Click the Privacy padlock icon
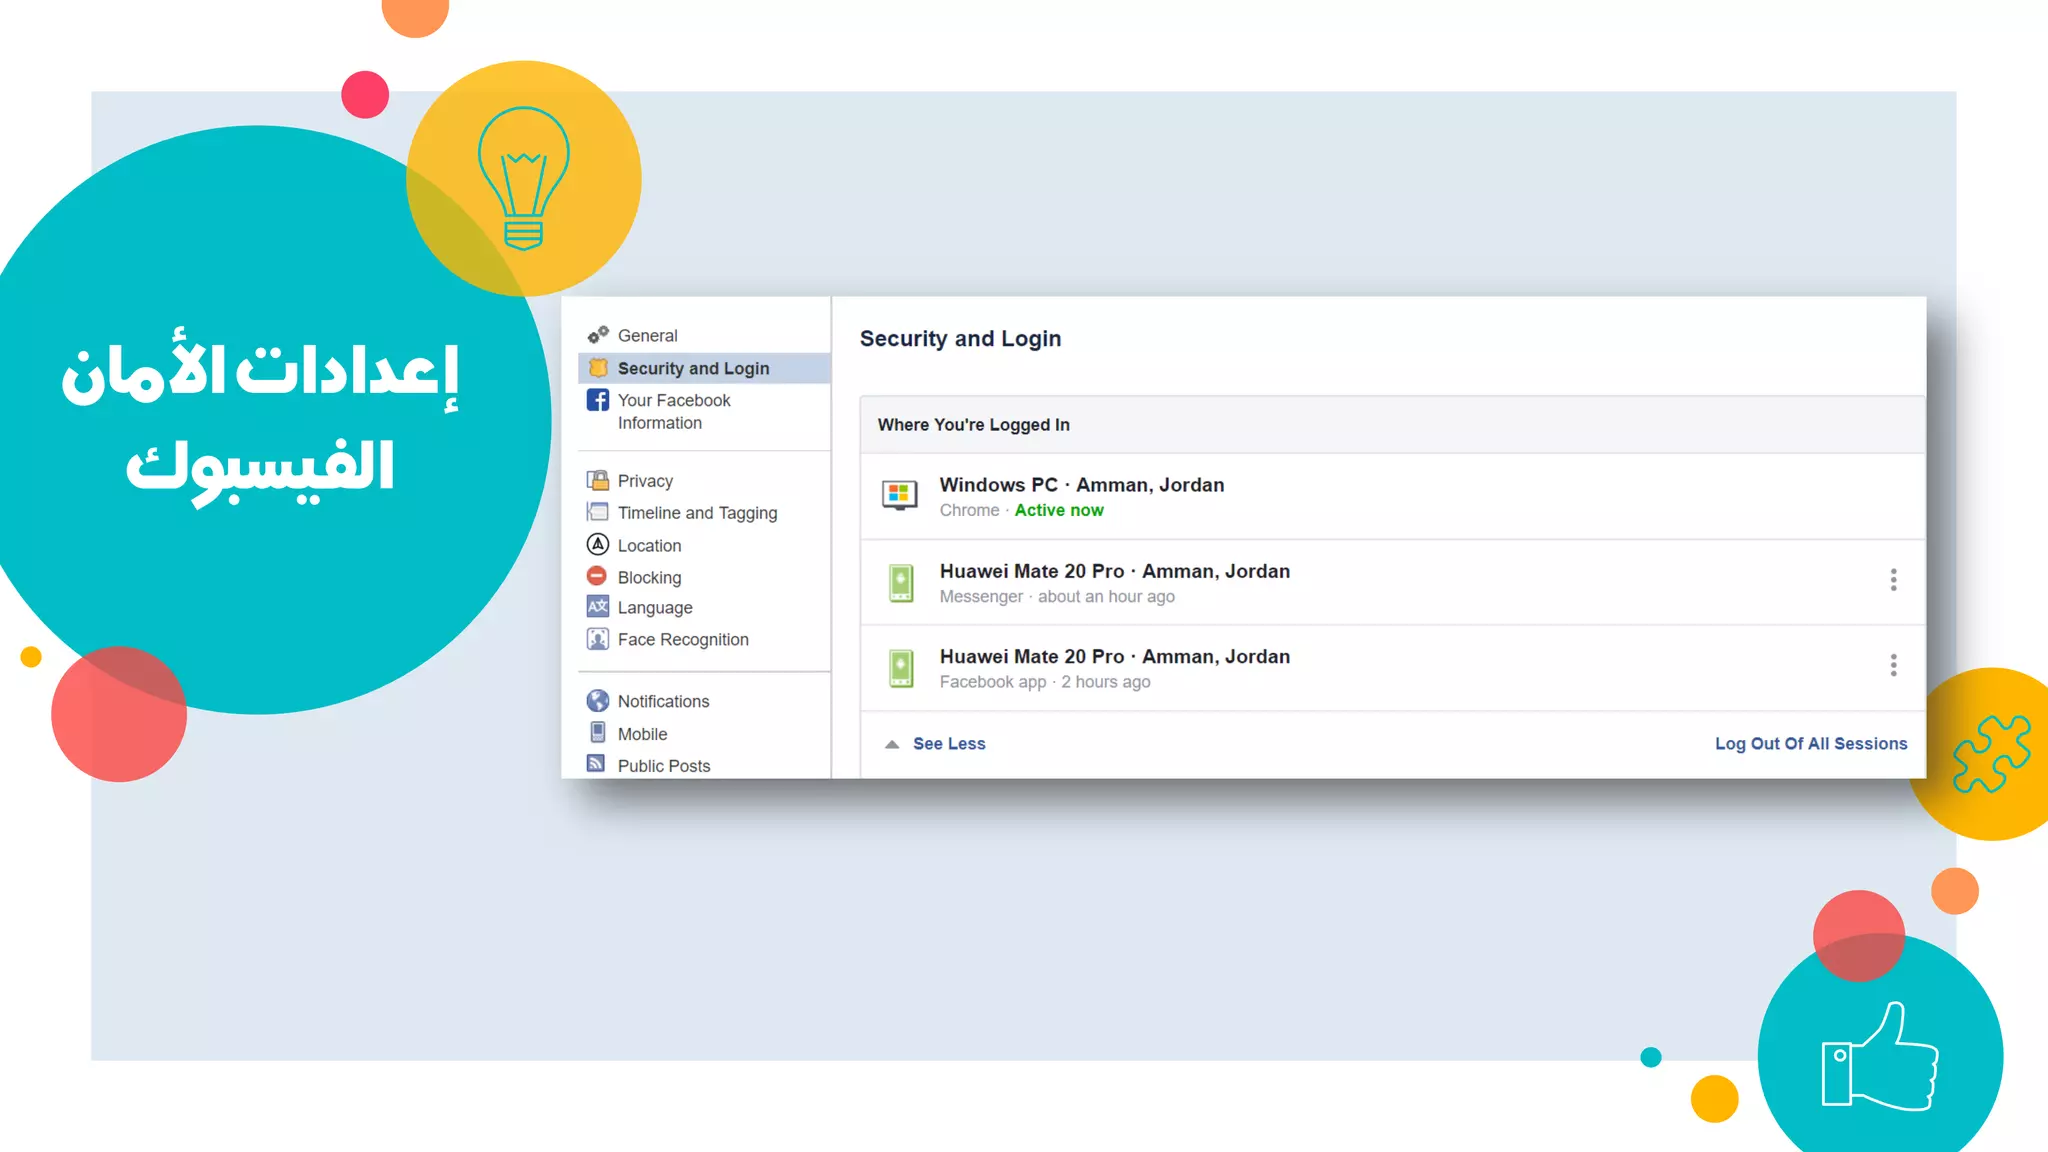 598,481
